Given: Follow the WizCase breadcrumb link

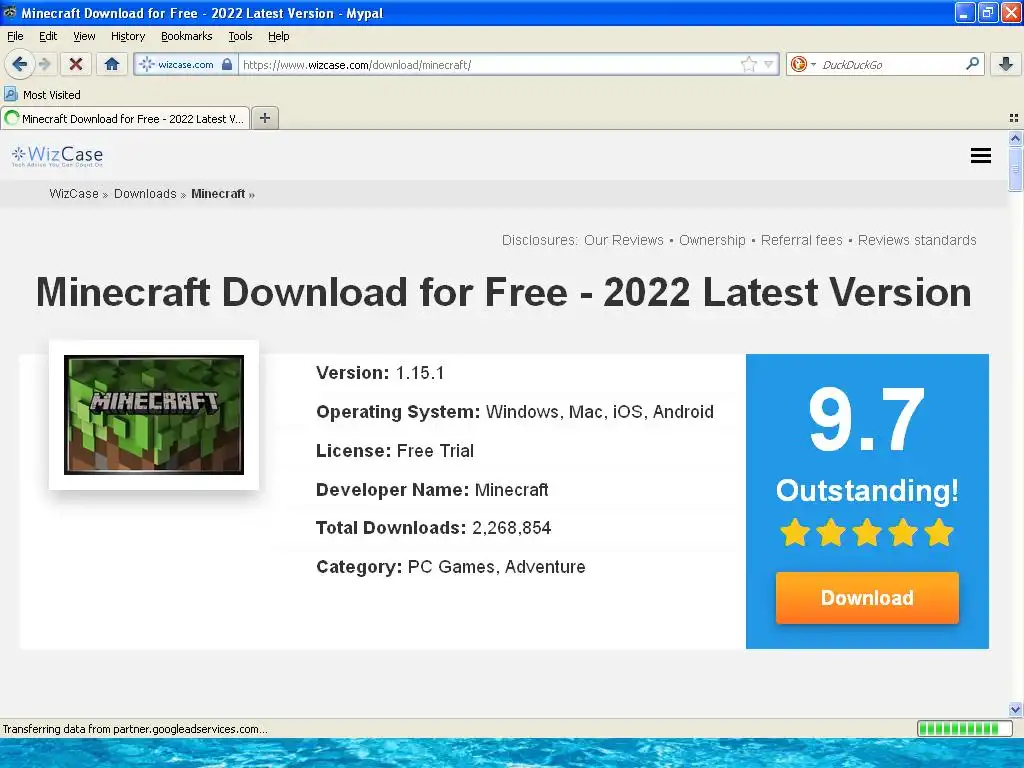Looking at the screenshot, I should click(x=74, y=194).
